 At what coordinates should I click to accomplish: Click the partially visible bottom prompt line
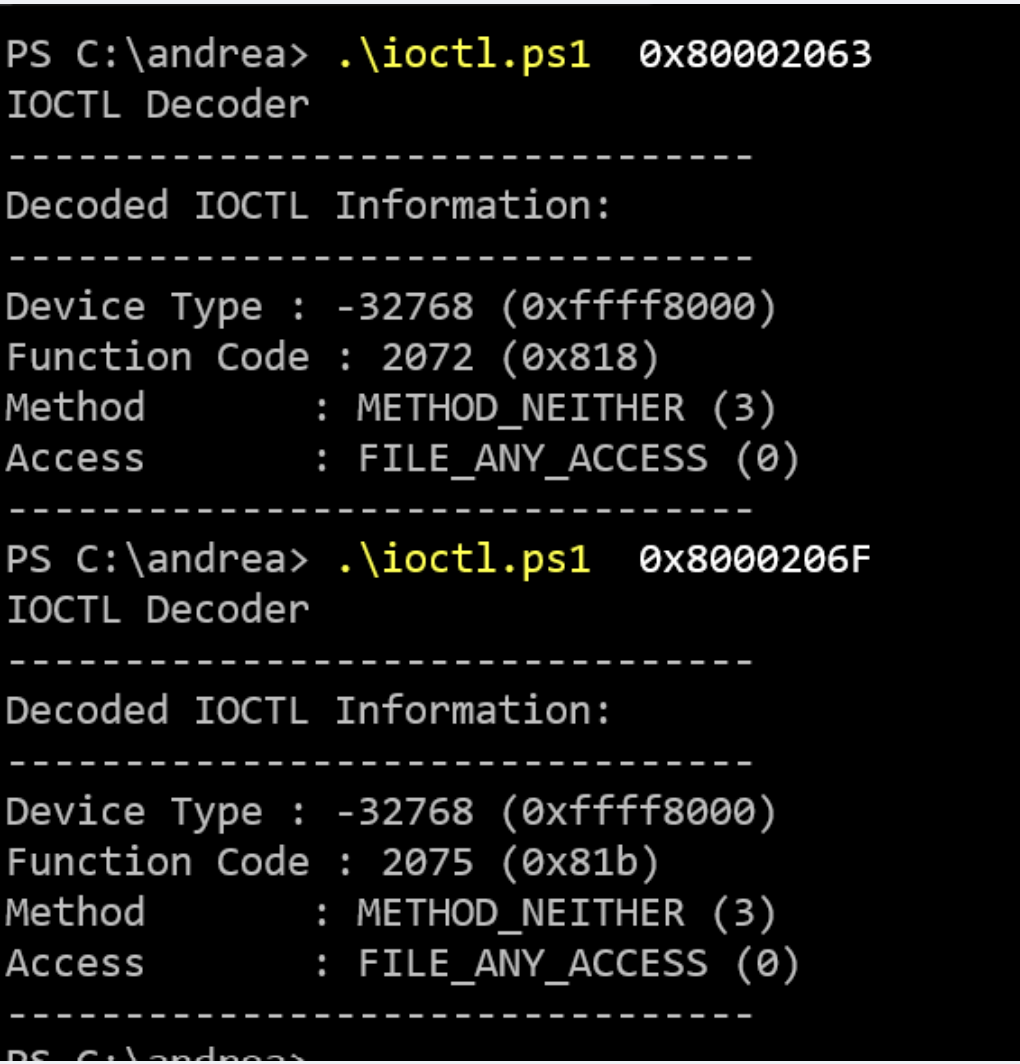point(157,1054)
